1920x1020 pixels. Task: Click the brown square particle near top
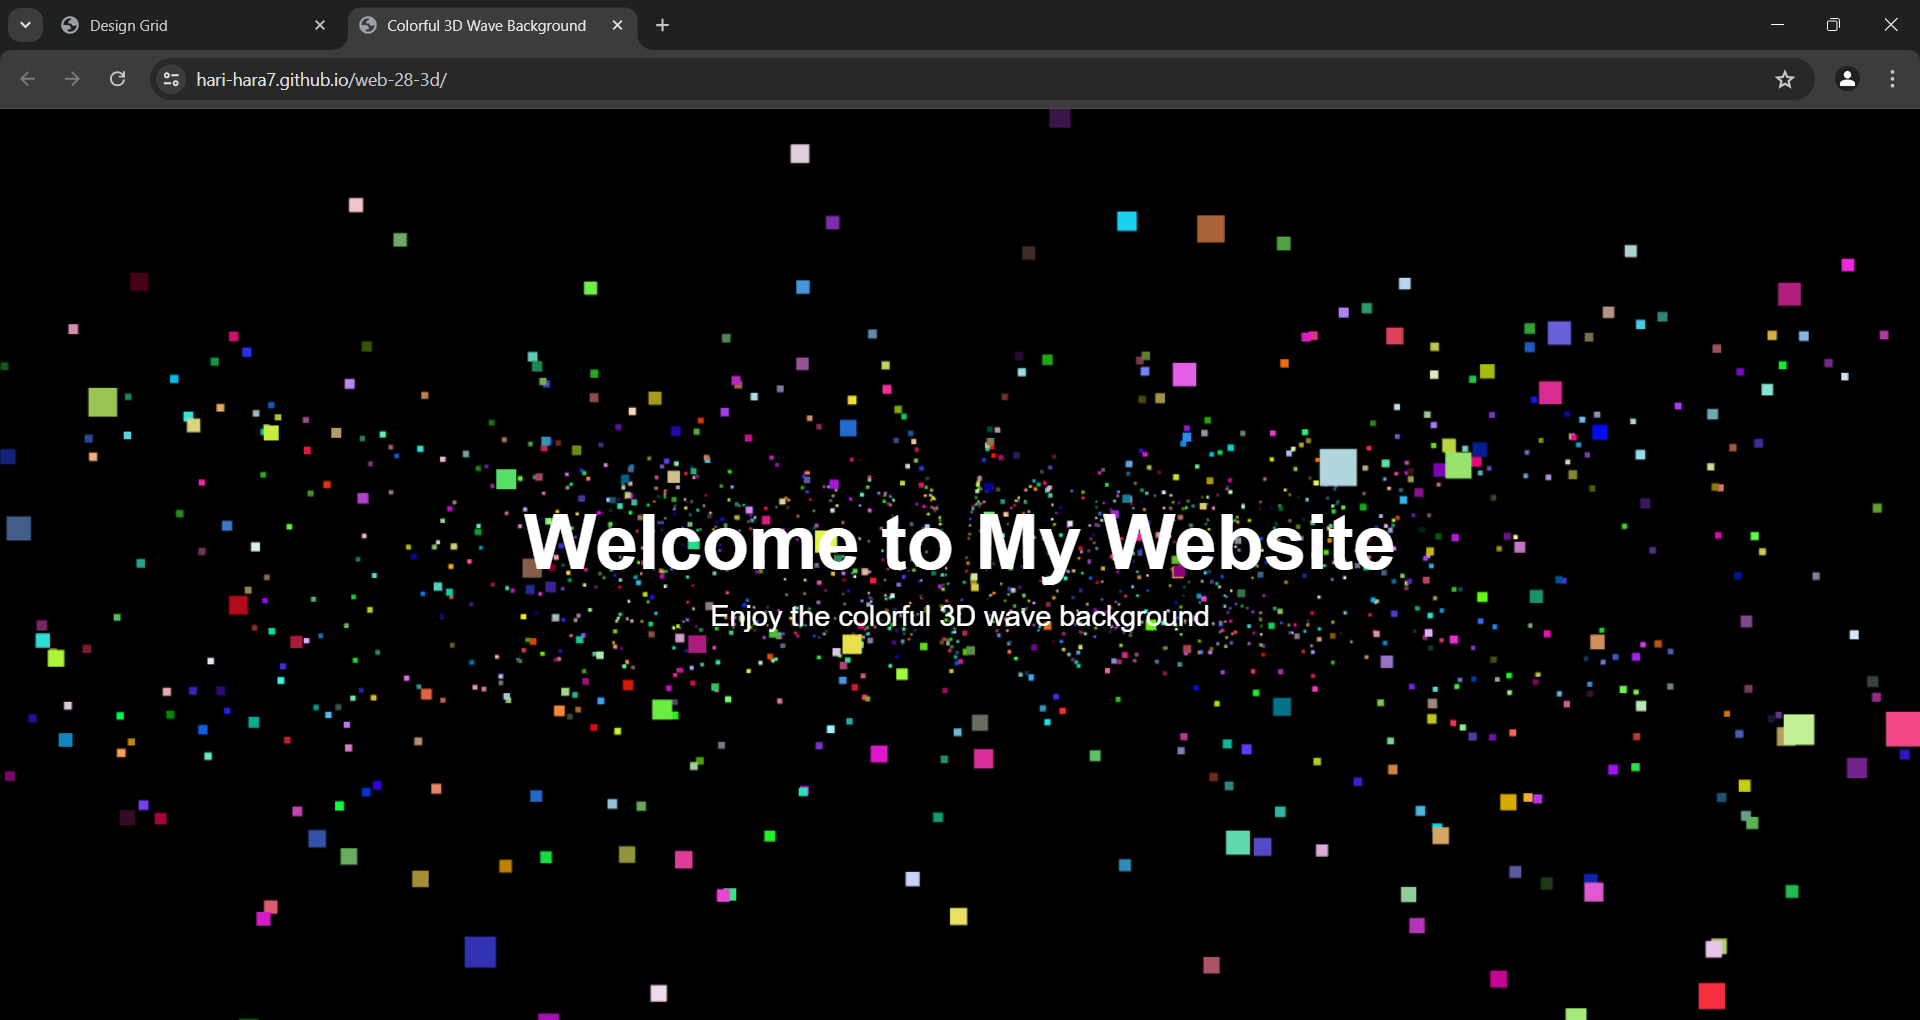click(1211, 229)
